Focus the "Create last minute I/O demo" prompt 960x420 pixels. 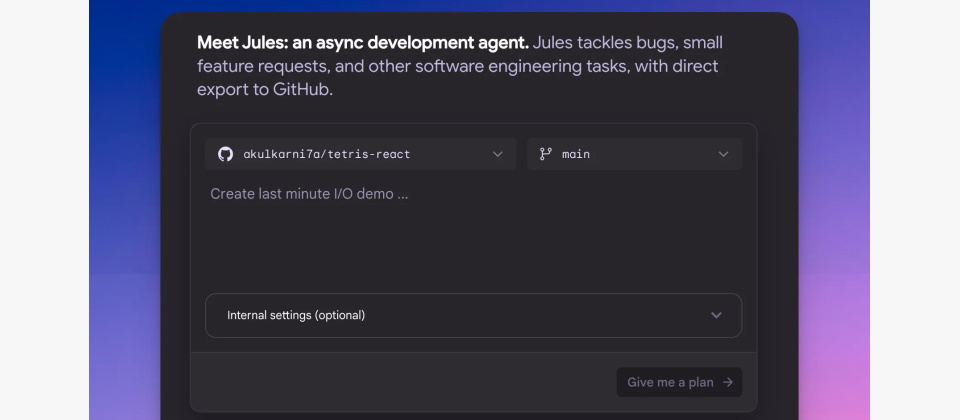click(x=309, y=194)
